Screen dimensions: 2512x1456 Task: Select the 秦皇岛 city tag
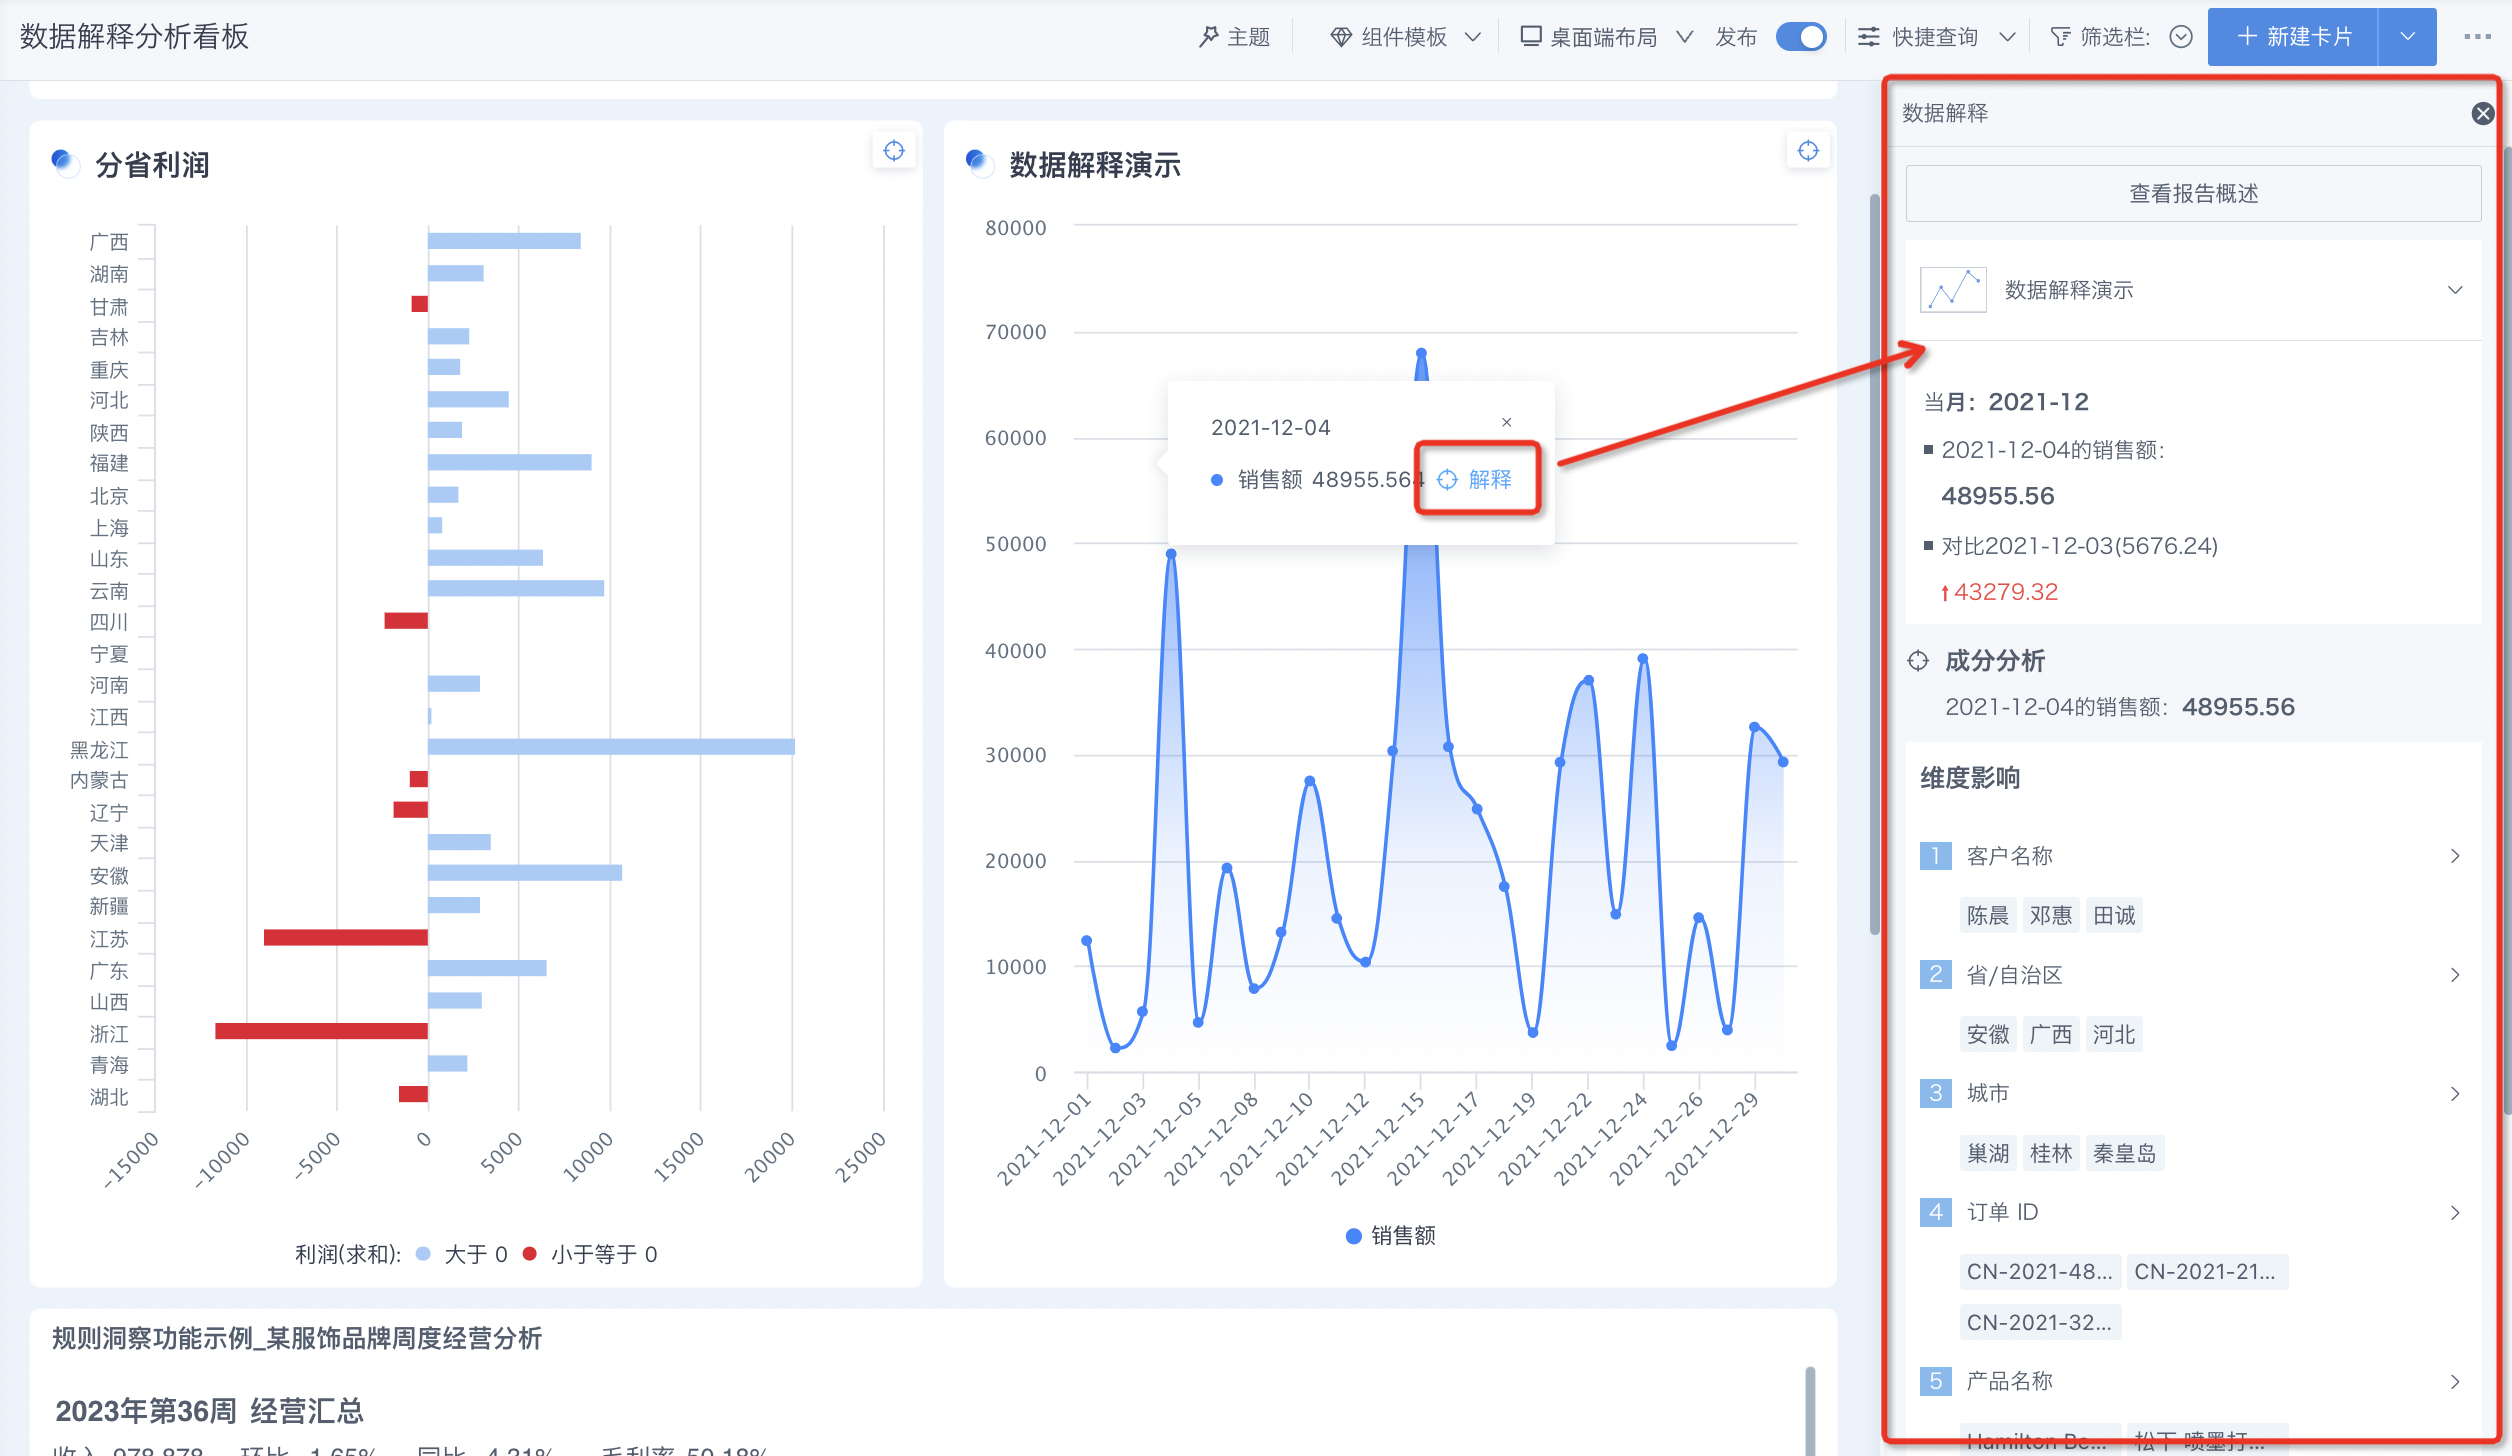(2124, 1153)
